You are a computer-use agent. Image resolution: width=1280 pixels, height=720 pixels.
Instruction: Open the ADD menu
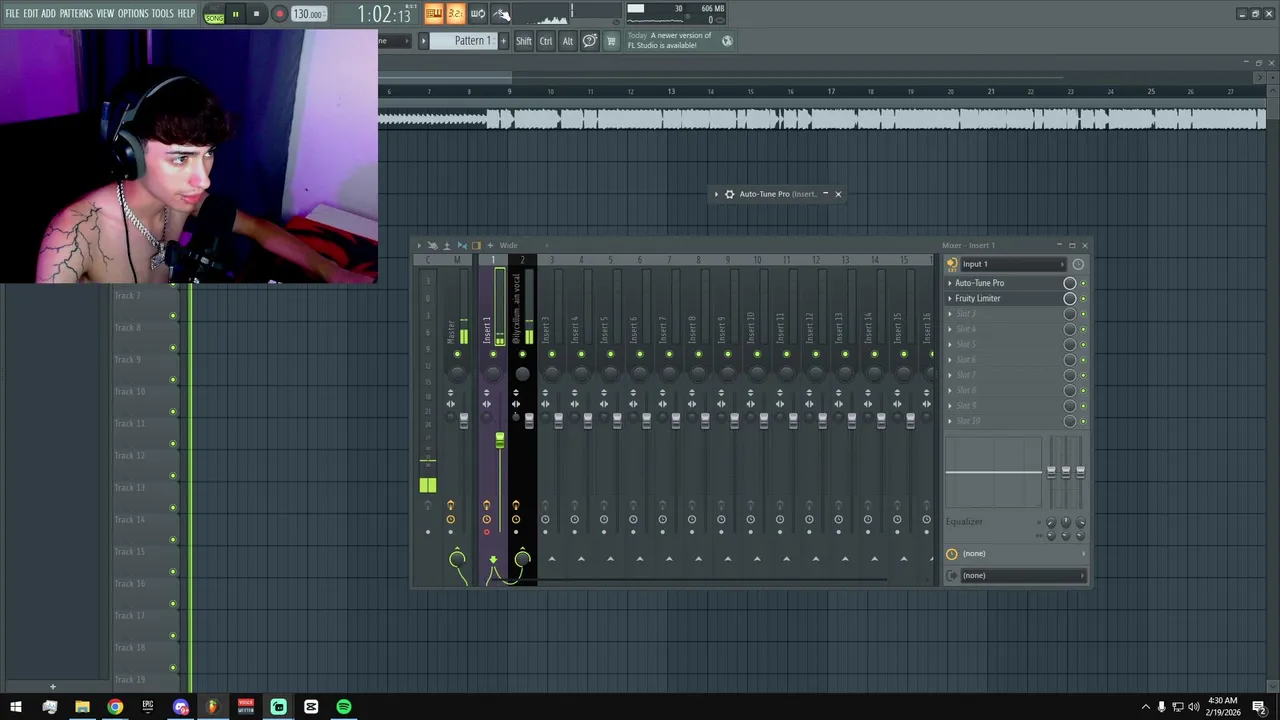(x=48, y=13)
